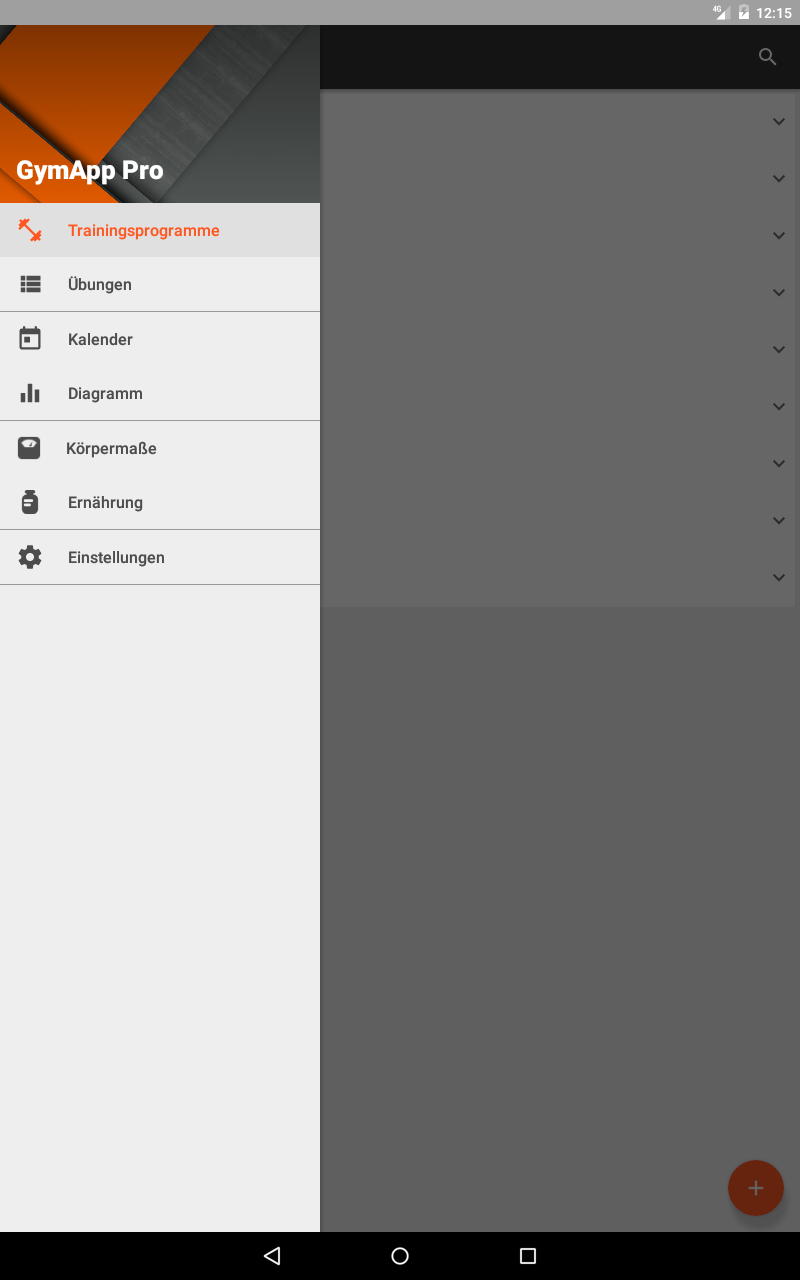Click the dumbbell icon beside Trainingsprogramme

[30, 230]
